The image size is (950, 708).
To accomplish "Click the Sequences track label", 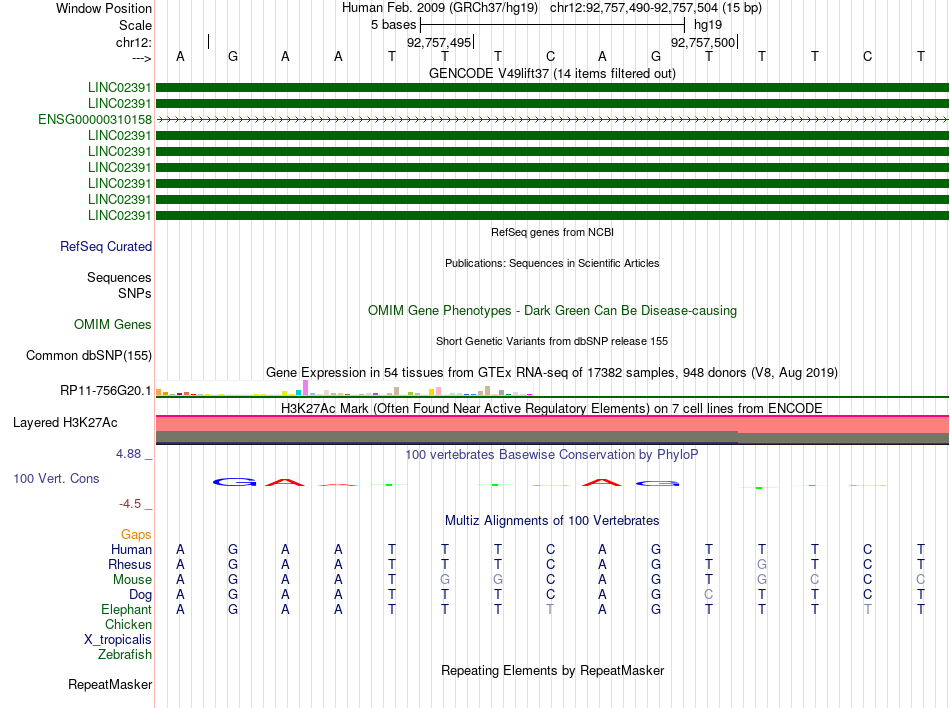I will point(119,277).
